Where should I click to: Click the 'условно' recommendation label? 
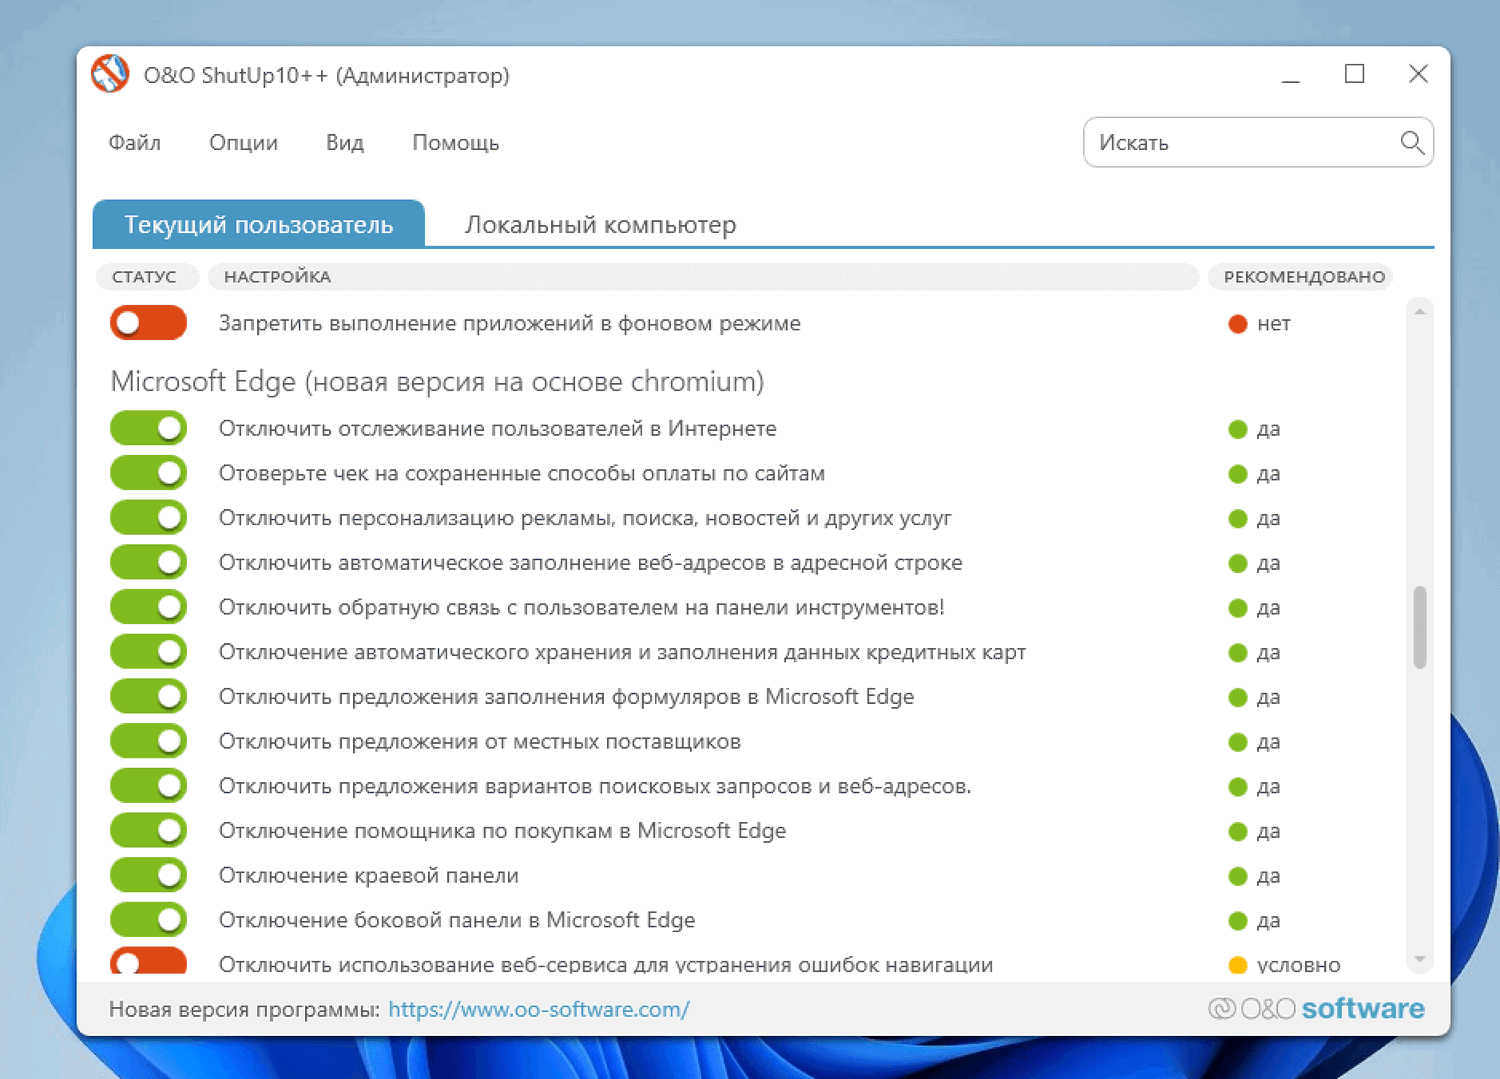(x=1299, y=965)
